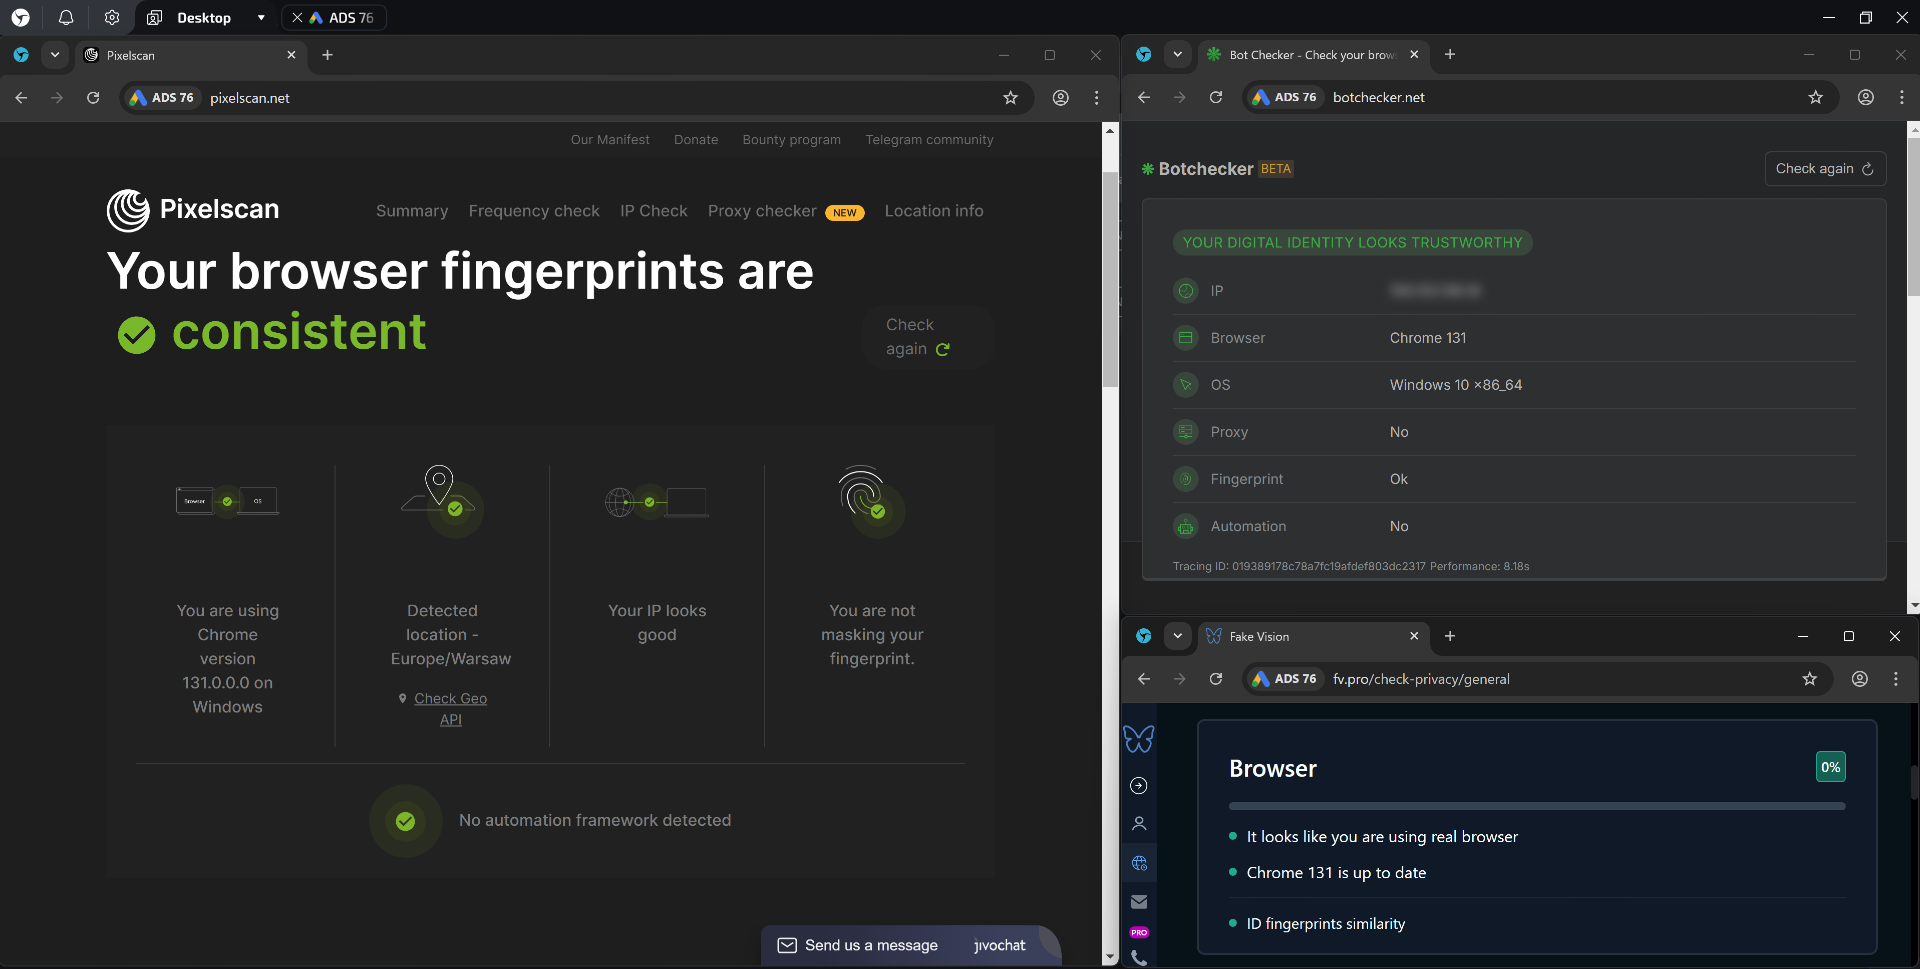Open notifications bell in top bar
Viewport: 1920px width, 969px height.
pos(66,17)
